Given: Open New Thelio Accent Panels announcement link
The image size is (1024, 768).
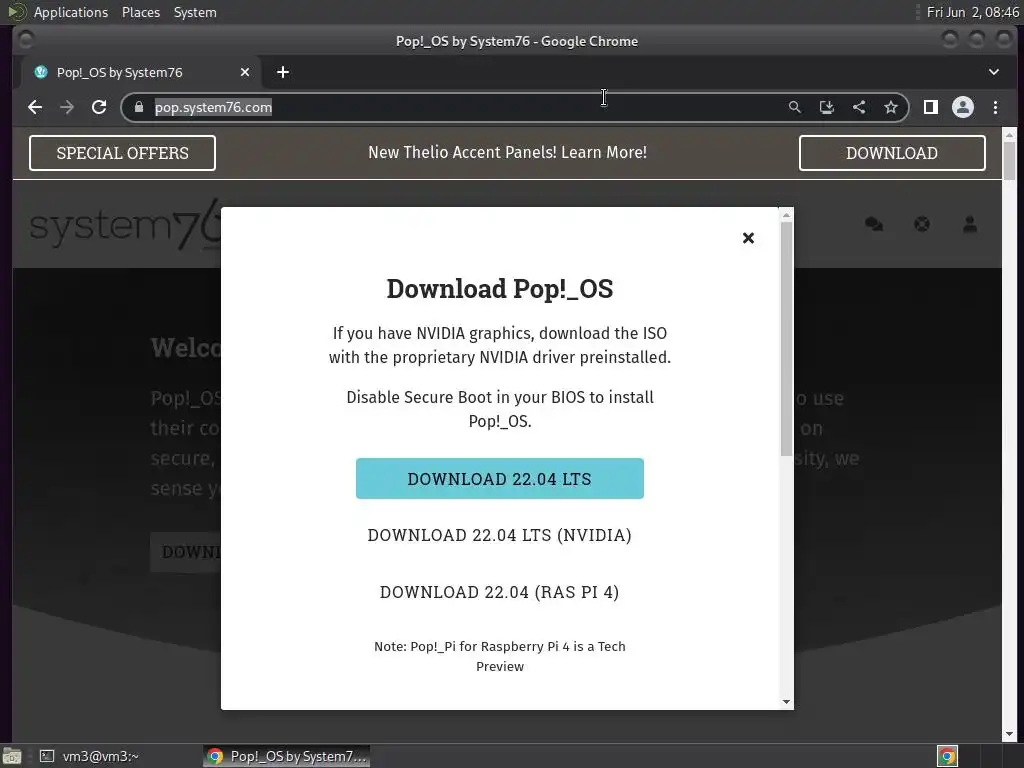Looking at the screenshot, I should 507,152.
